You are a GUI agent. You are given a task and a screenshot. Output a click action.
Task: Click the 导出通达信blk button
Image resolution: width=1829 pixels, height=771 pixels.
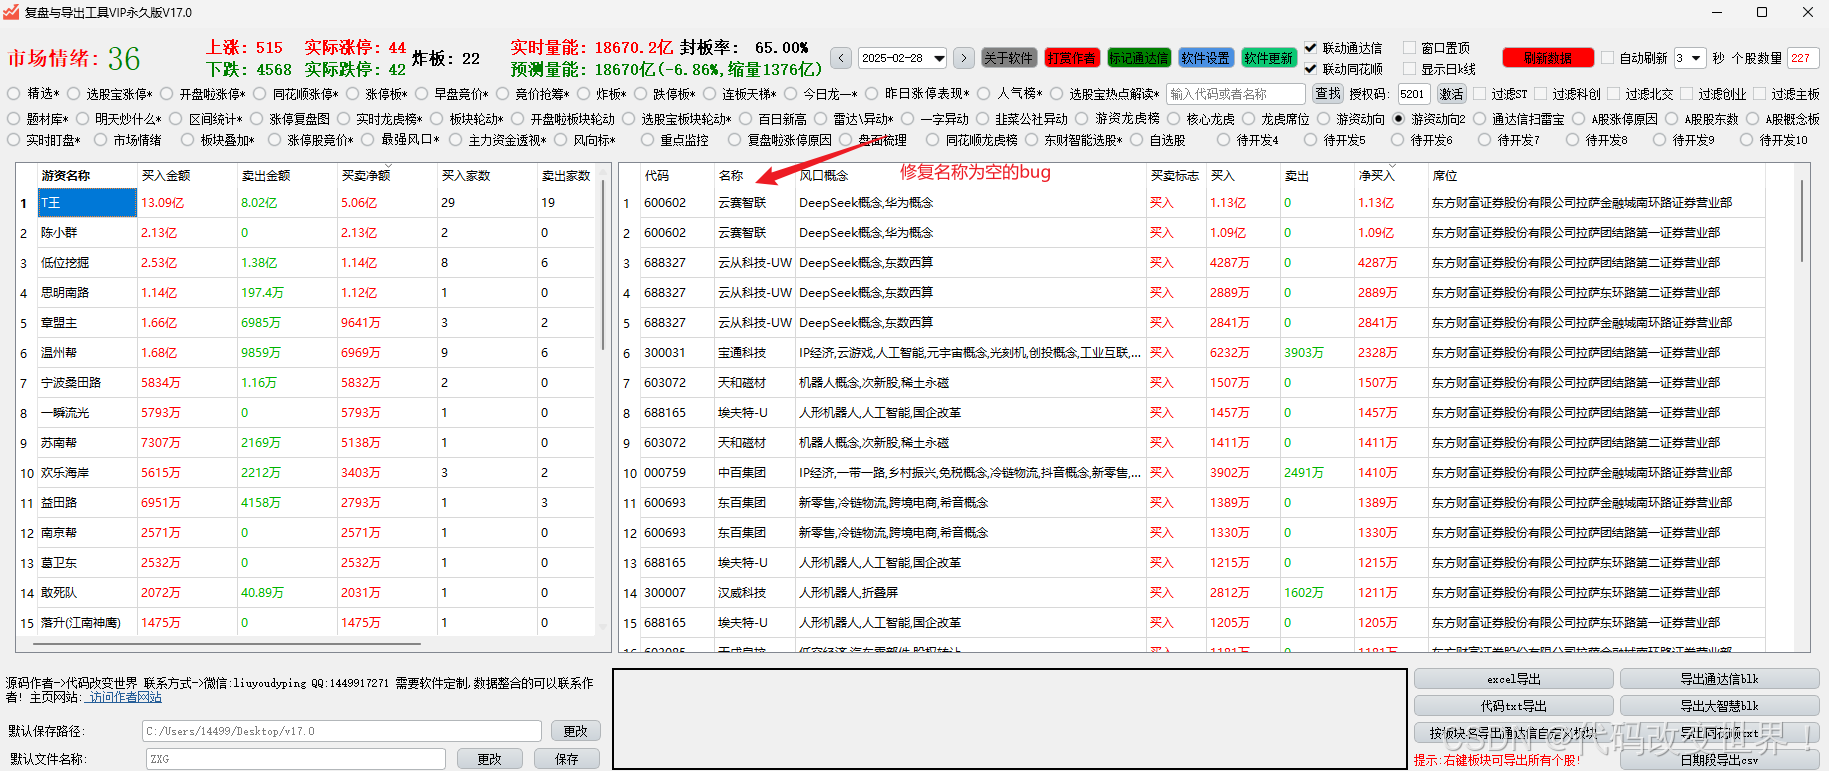tap(1719, 679)
